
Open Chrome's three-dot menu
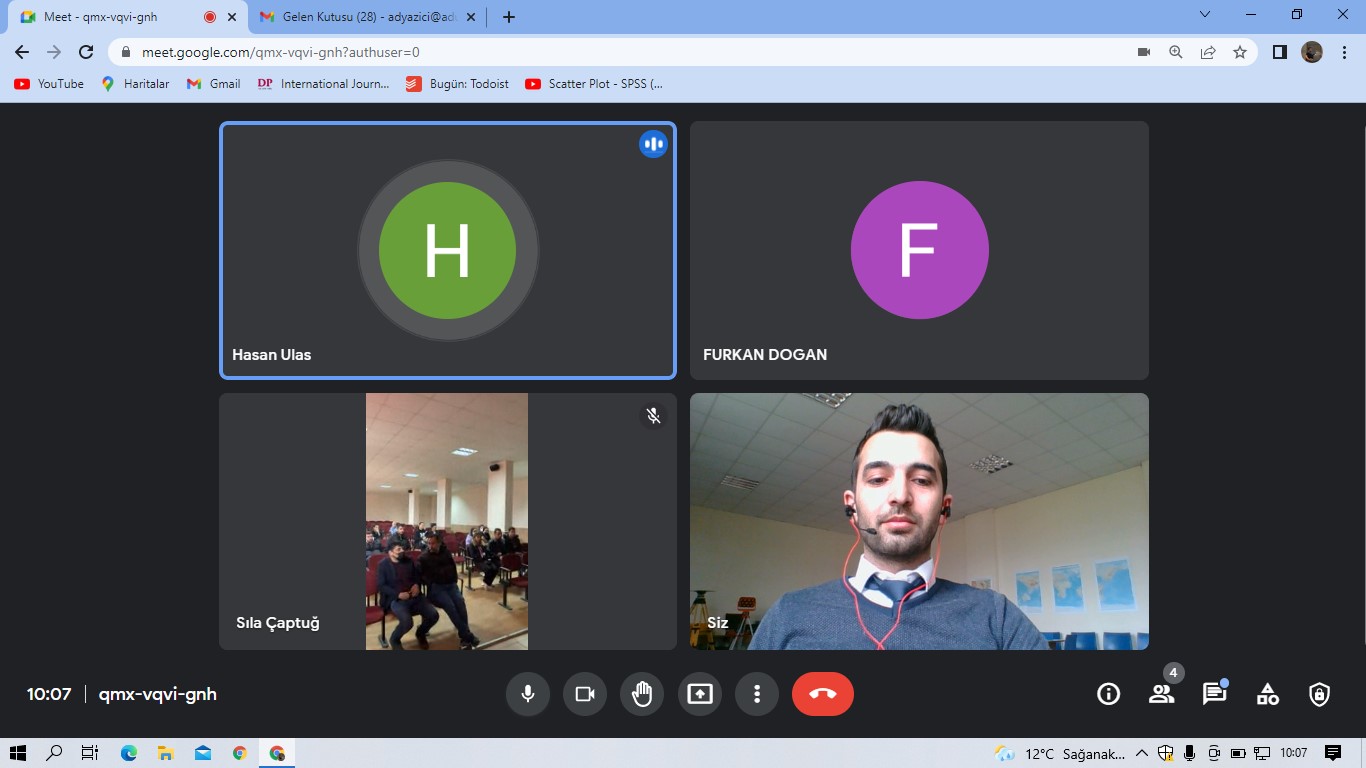[1343, 52]
